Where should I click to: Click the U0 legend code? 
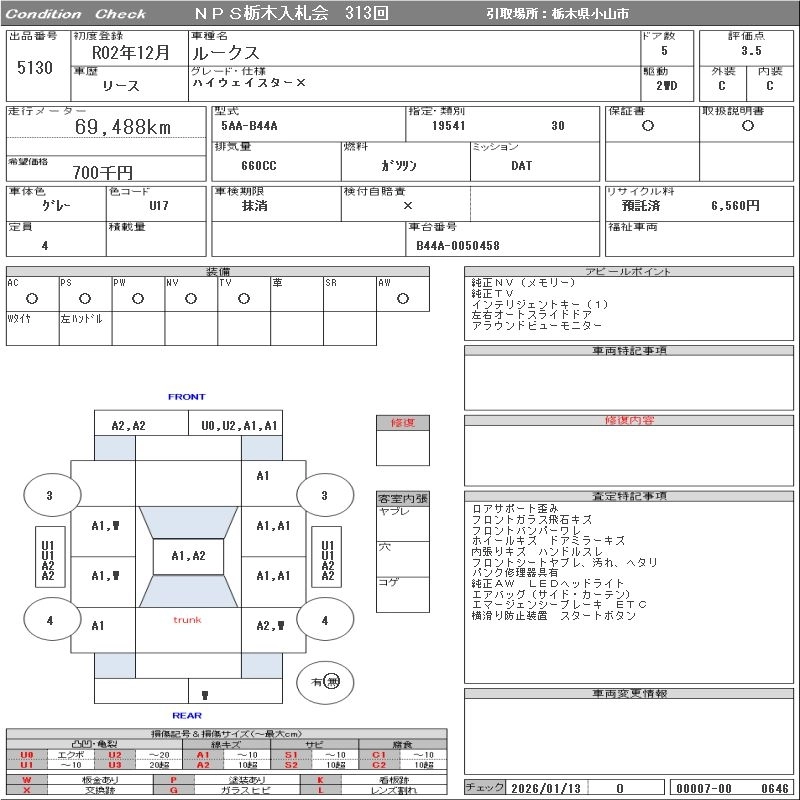[27, 755]
